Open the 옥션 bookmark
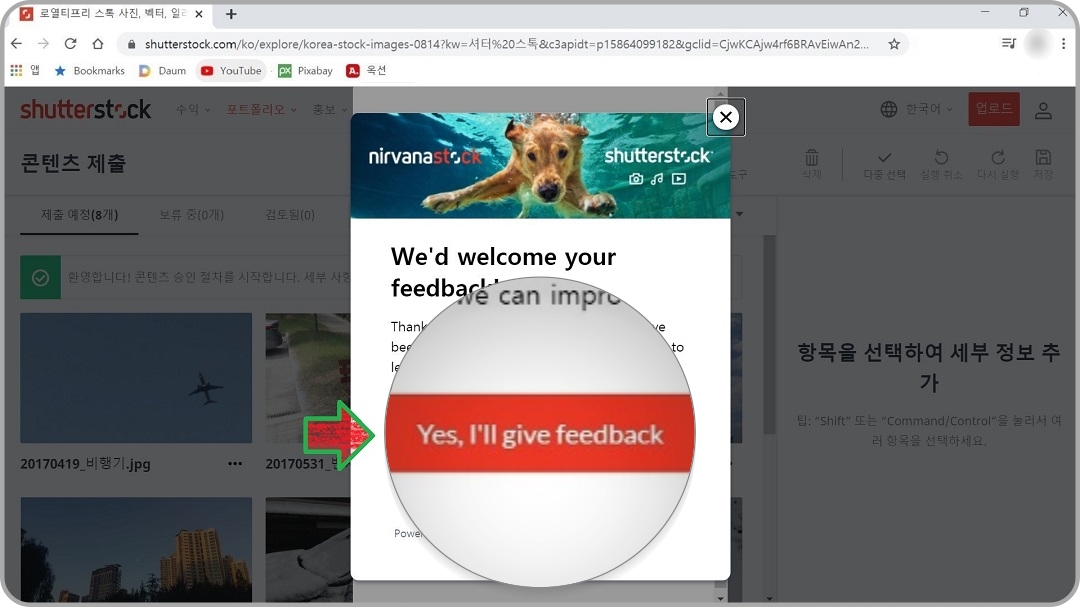Viewport: 1080px width, 607px height. [366, 70]
